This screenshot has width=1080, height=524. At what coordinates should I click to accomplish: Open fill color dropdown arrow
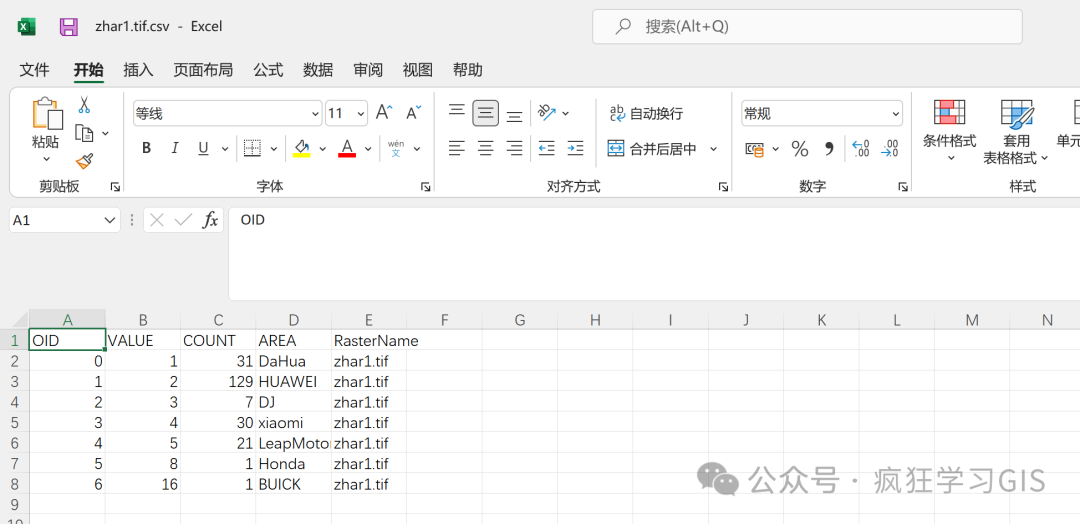[x=322, y=149]
